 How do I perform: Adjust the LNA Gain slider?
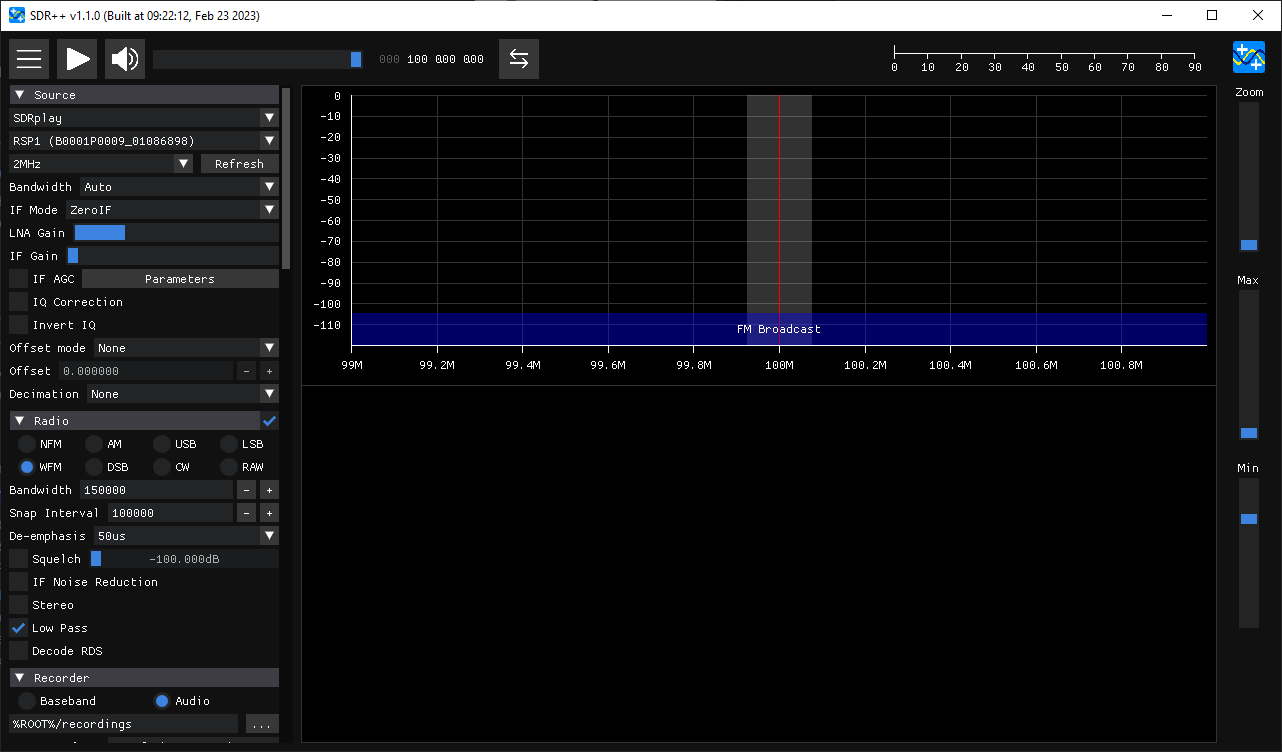(x=99, y=232)
